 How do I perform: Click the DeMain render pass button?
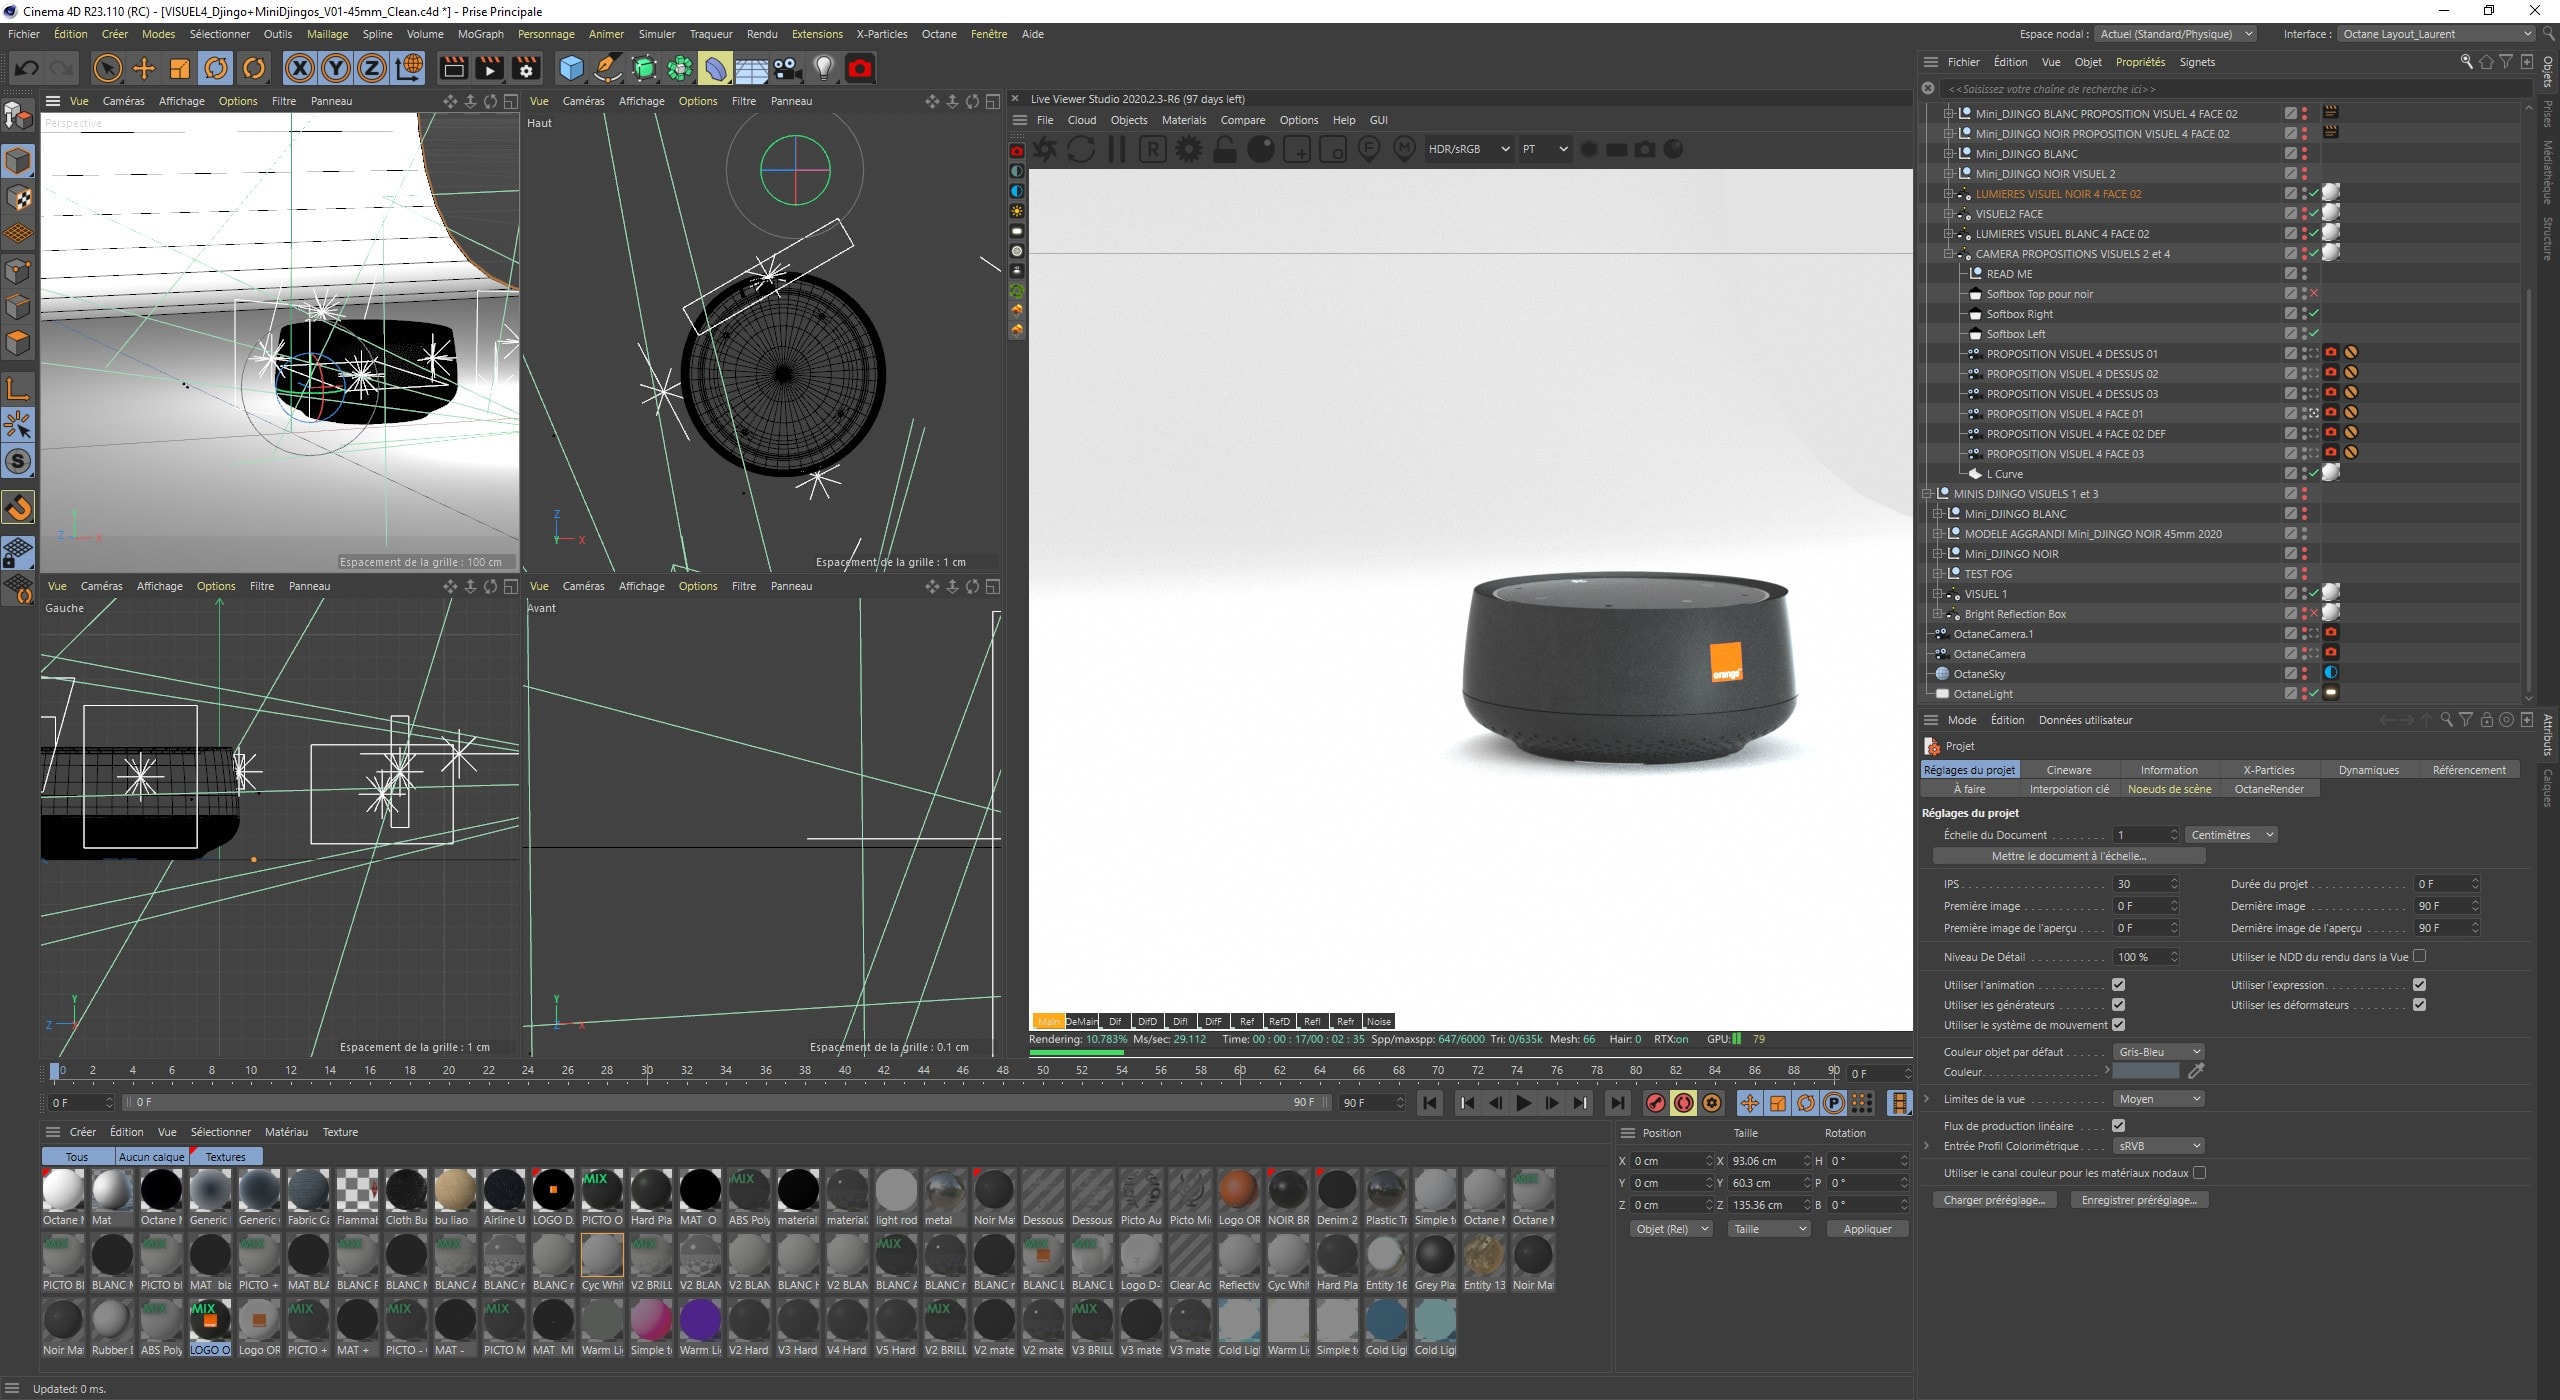pos(1081,1021)
